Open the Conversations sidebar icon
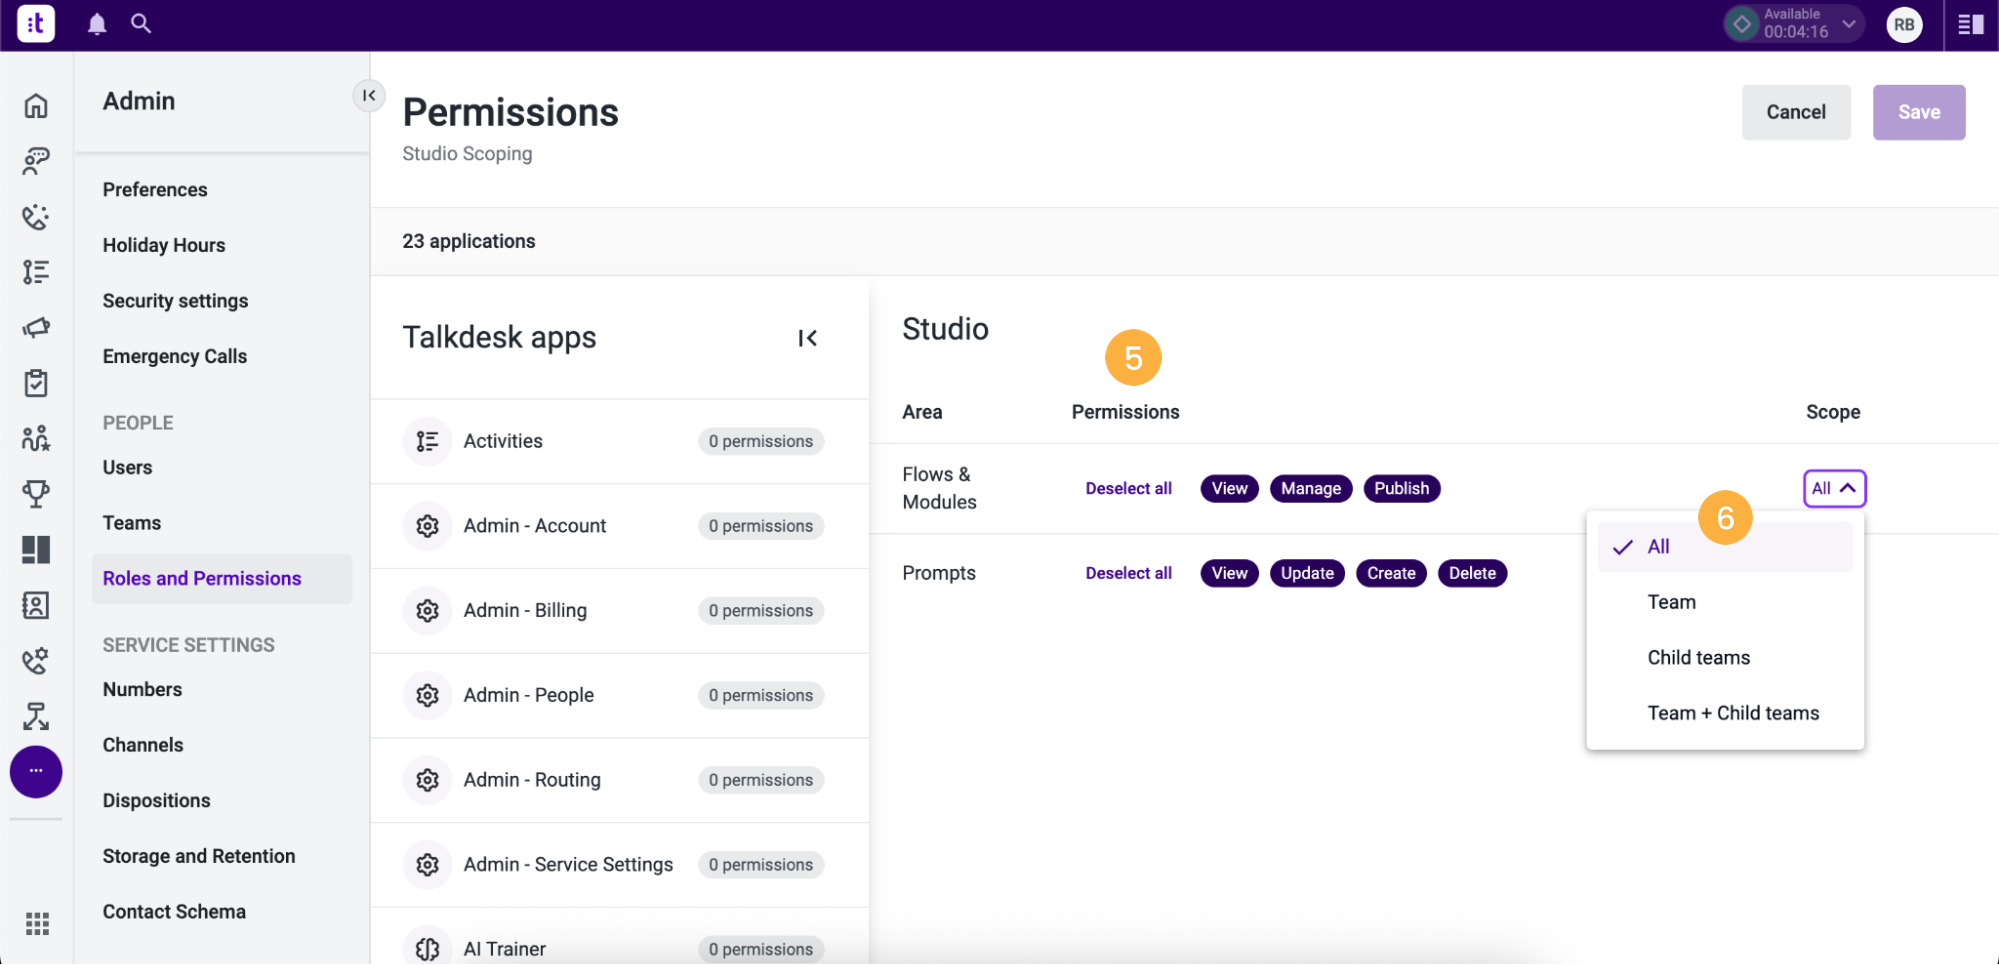This screenshot has width=1999, height=965. click(36, 161)
